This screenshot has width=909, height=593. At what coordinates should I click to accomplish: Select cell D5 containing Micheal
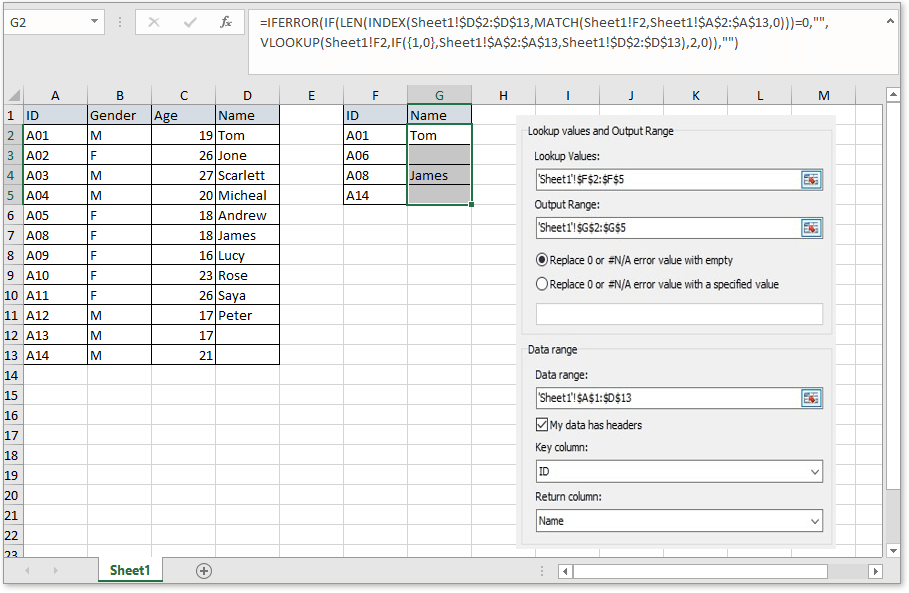(x=247, y=195)
